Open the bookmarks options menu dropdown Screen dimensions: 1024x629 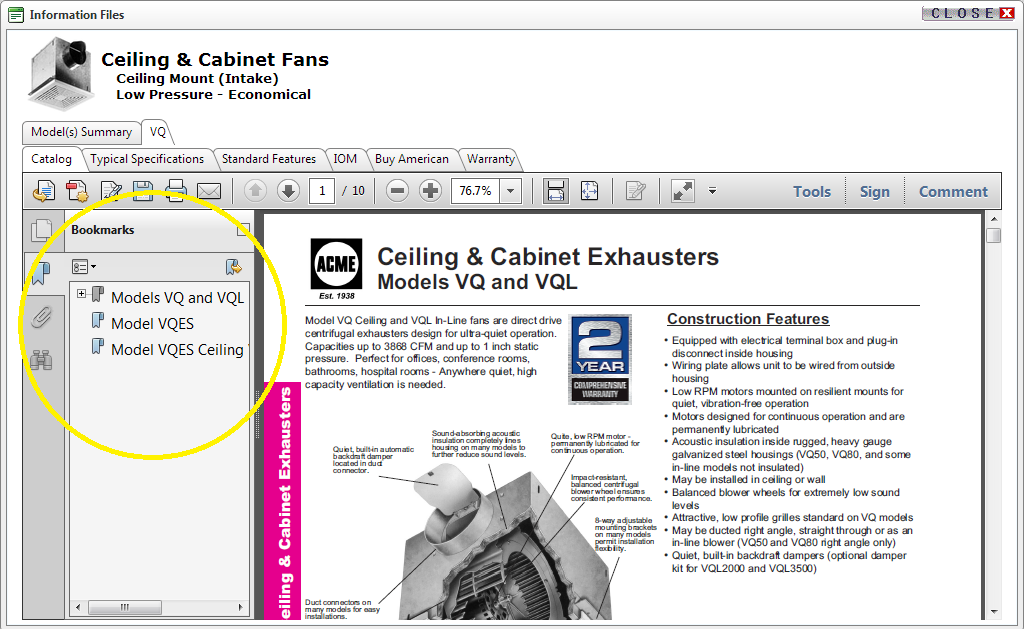(84, 266)
